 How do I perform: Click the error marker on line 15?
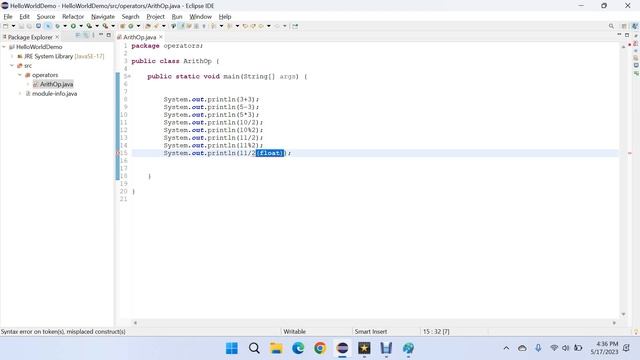point(118,153)
